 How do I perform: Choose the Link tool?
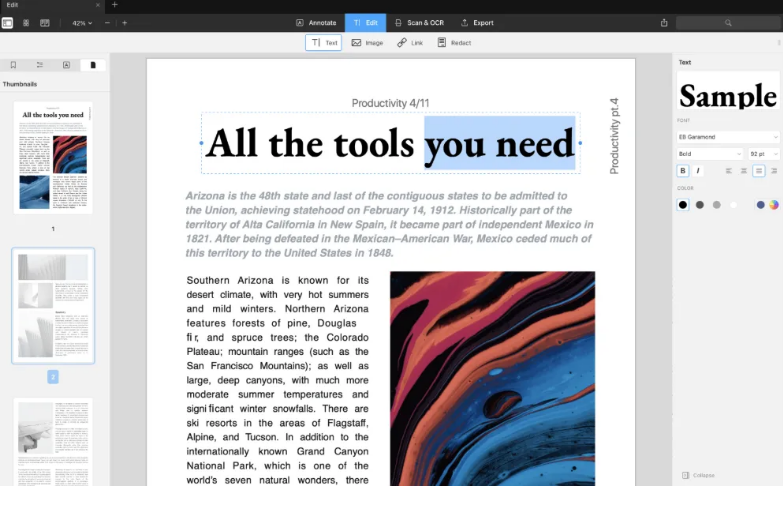coord(410,43)
